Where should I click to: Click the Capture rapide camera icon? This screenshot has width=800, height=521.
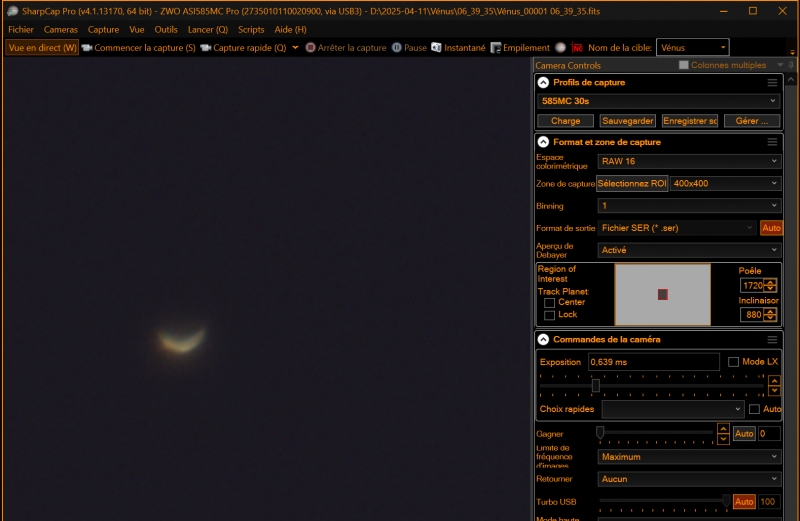click(x=206, y=48)
